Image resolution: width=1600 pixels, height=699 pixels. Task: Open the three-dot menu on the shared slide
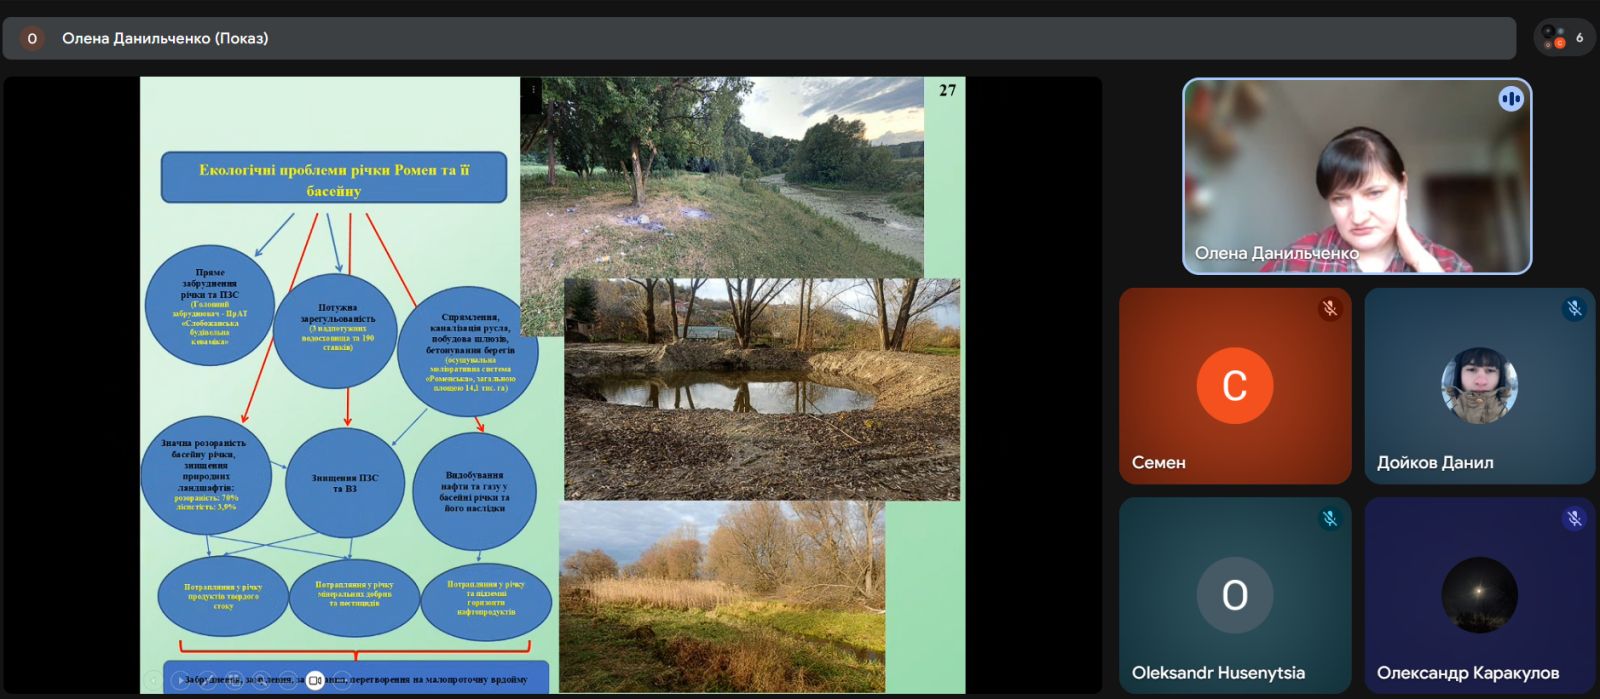pos(533,90)
